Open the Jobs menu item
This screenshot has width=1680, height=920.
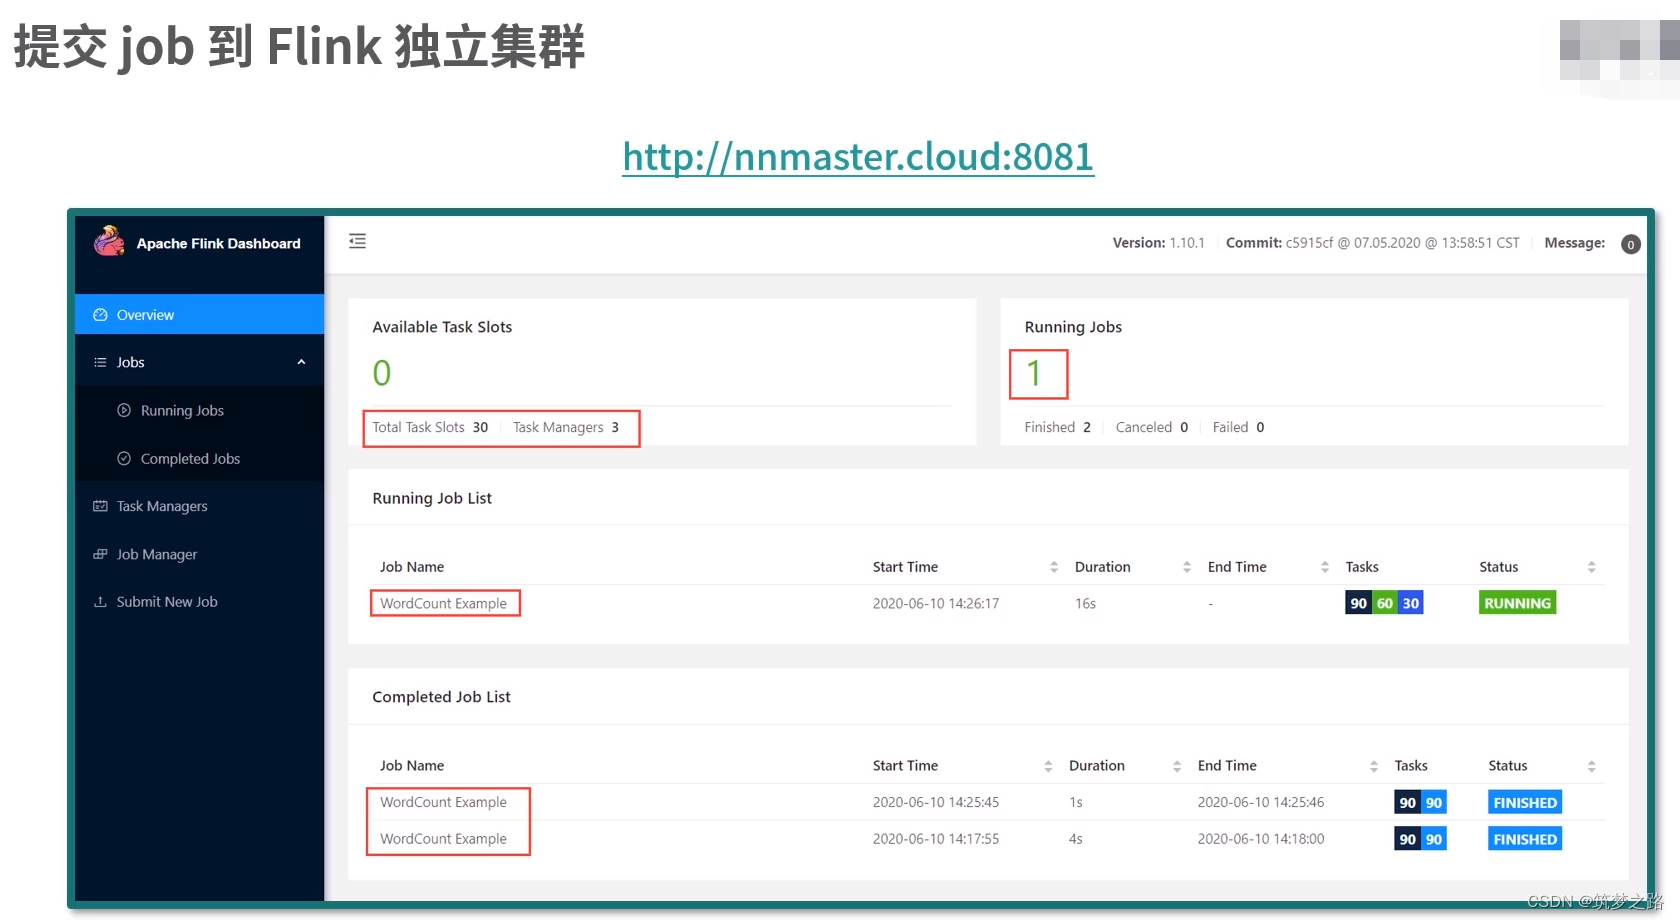pos(199,362)
